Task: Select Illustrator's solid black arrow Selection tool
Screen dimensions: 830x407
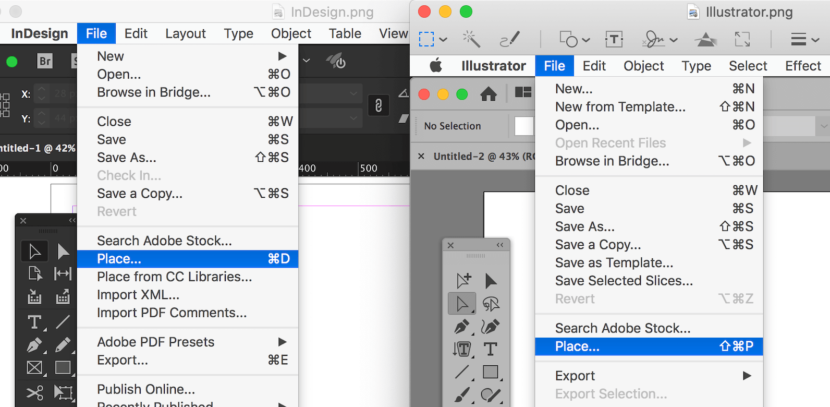Action: pyautogui.click(x=491, y=281)
